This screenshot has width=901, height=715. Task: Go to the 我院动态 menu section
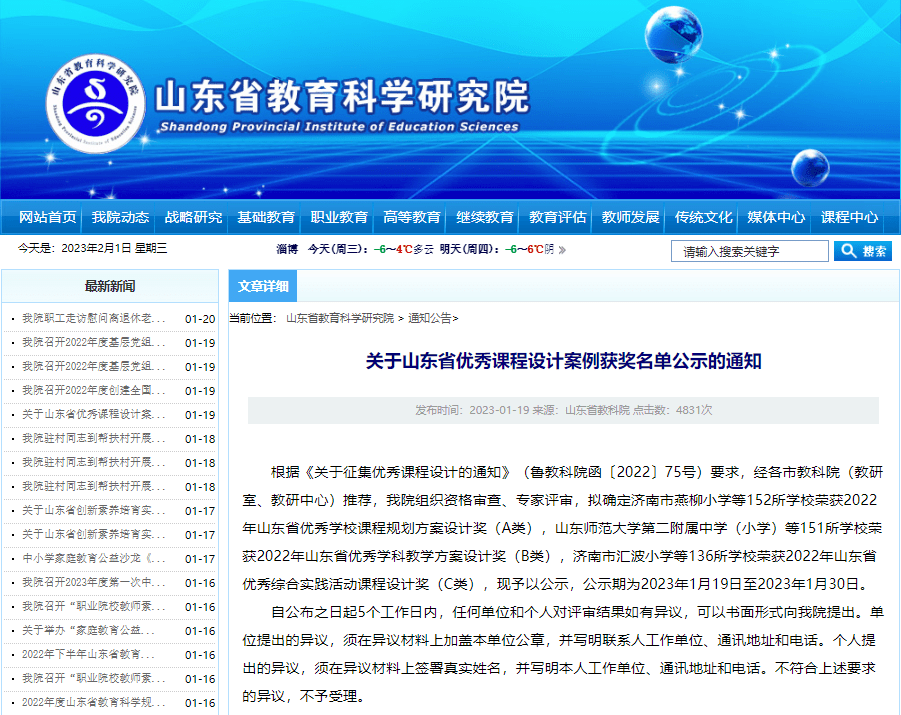tap(120, 217)
